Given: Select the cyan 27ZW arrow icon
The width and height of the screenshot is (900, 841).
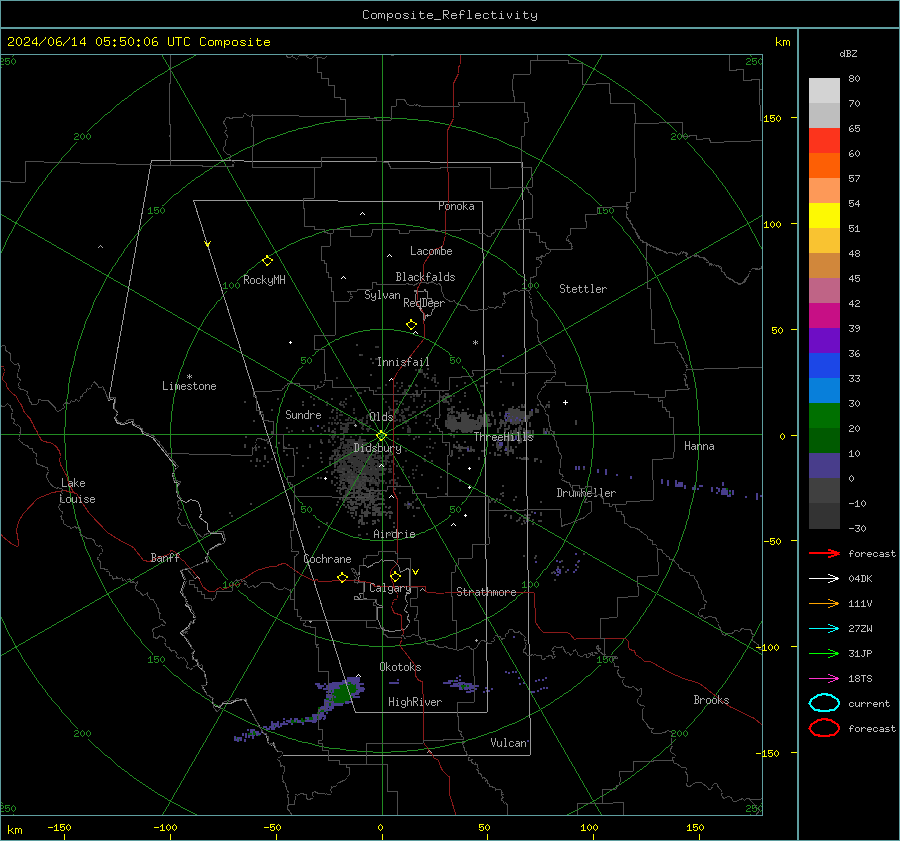Looking at the screenshot, I should click(824, 629).
